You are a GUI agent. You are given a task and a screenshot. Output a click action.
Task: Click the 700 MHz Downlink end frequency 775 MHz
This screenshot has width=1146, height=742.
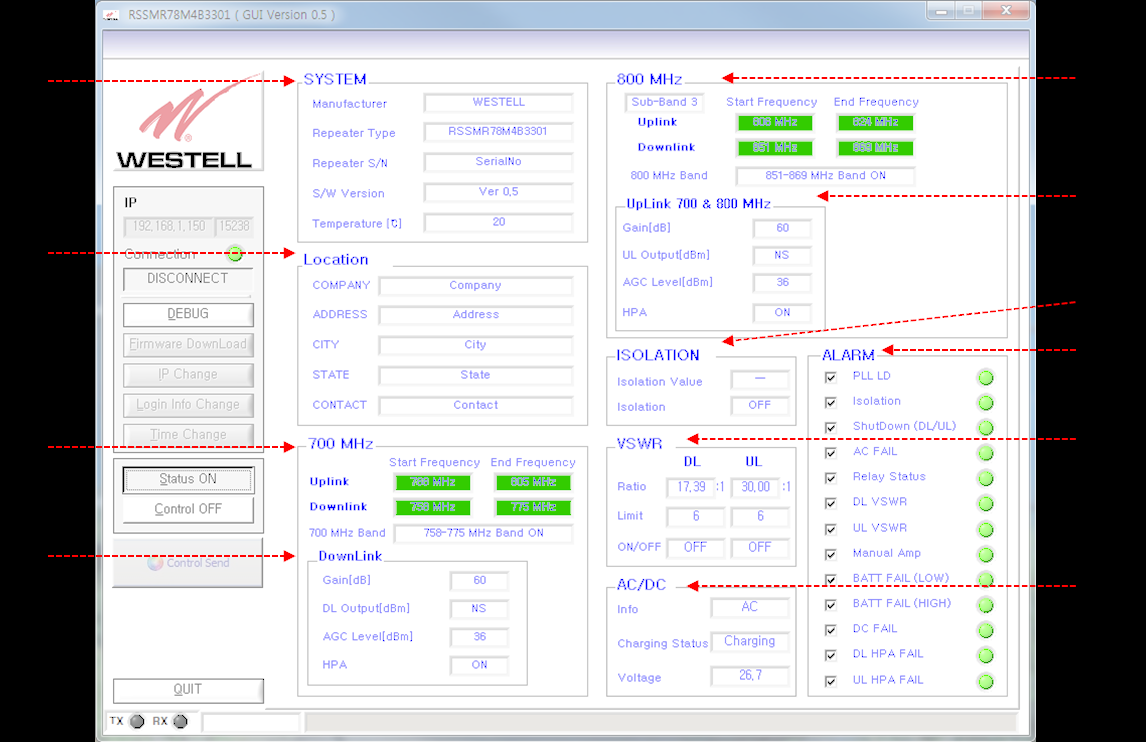coord(533,507)
